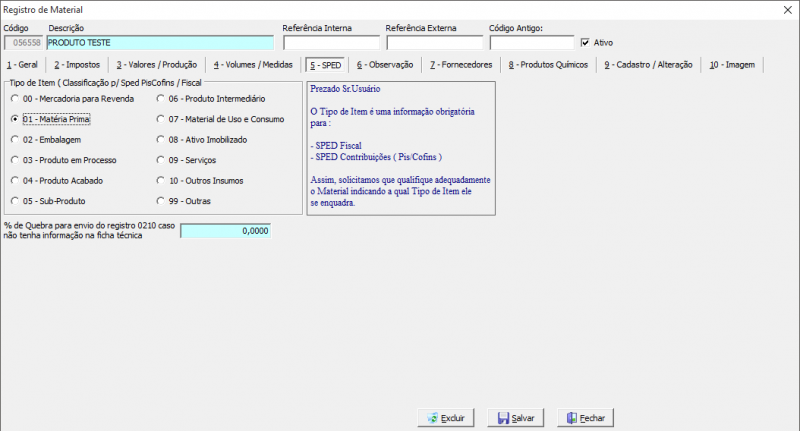800x431 pixels.
Task: Choose 07 - Material de Uso e Consumo
Action: point(161,119)
